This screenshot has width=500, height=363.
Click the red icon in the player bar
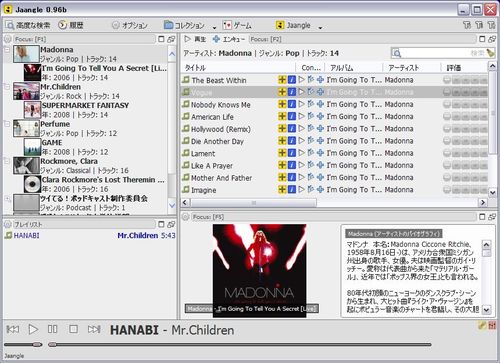[x=492, y=325]
